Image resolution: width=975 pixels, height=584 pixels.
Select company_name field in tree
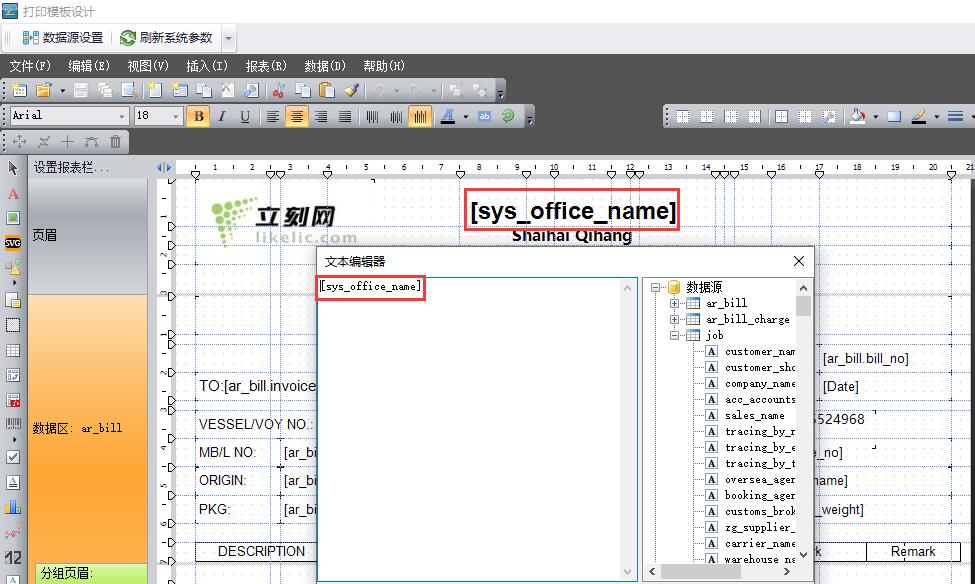760,384
